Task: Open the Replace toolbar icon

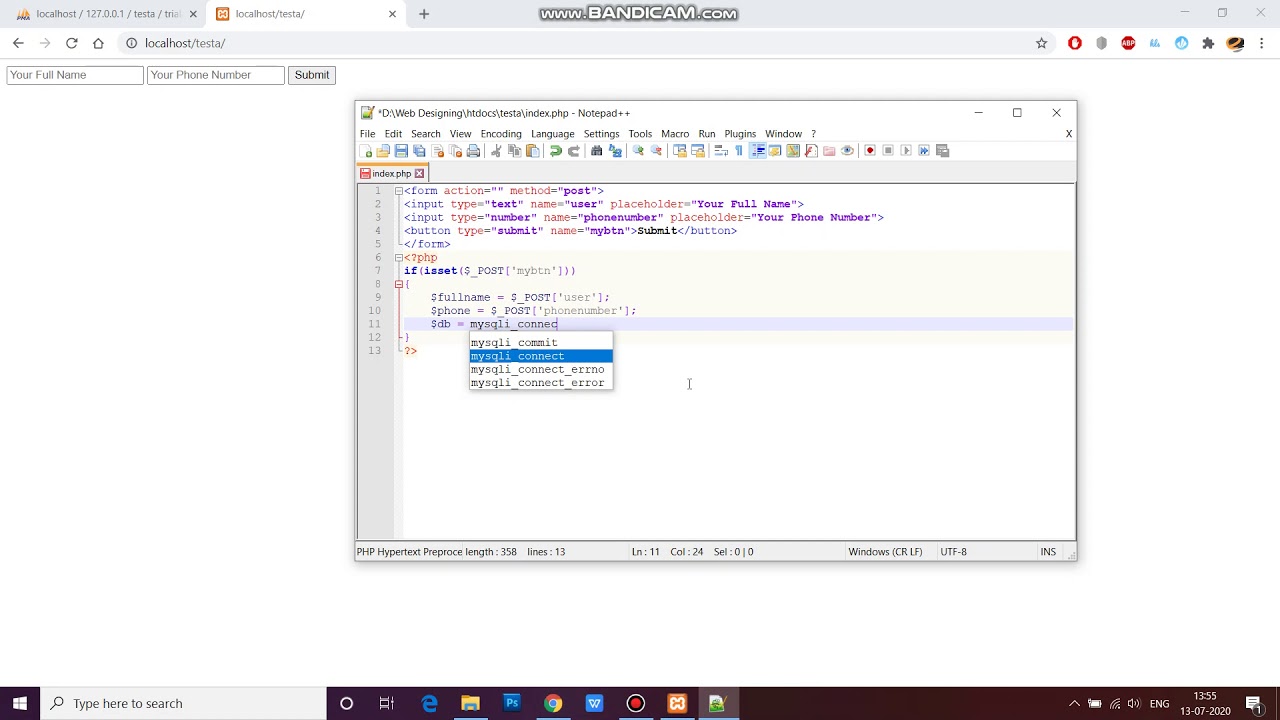Action: coord(615,151)
